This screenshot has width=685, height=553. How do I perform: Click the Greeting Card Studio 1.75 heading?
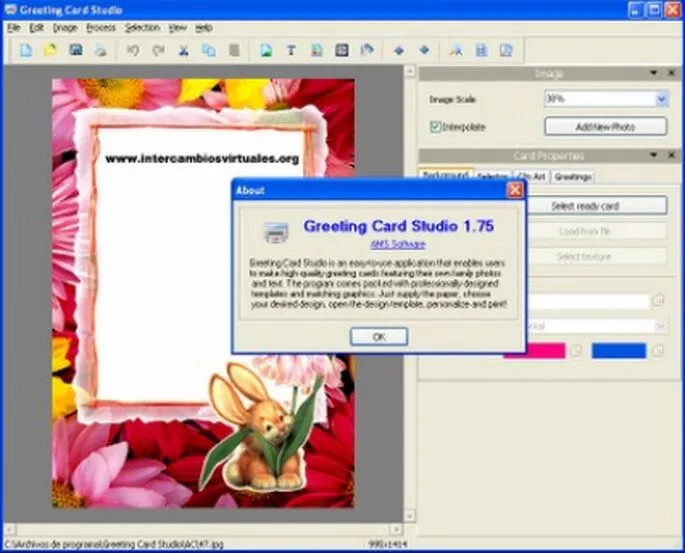point(398,226)
